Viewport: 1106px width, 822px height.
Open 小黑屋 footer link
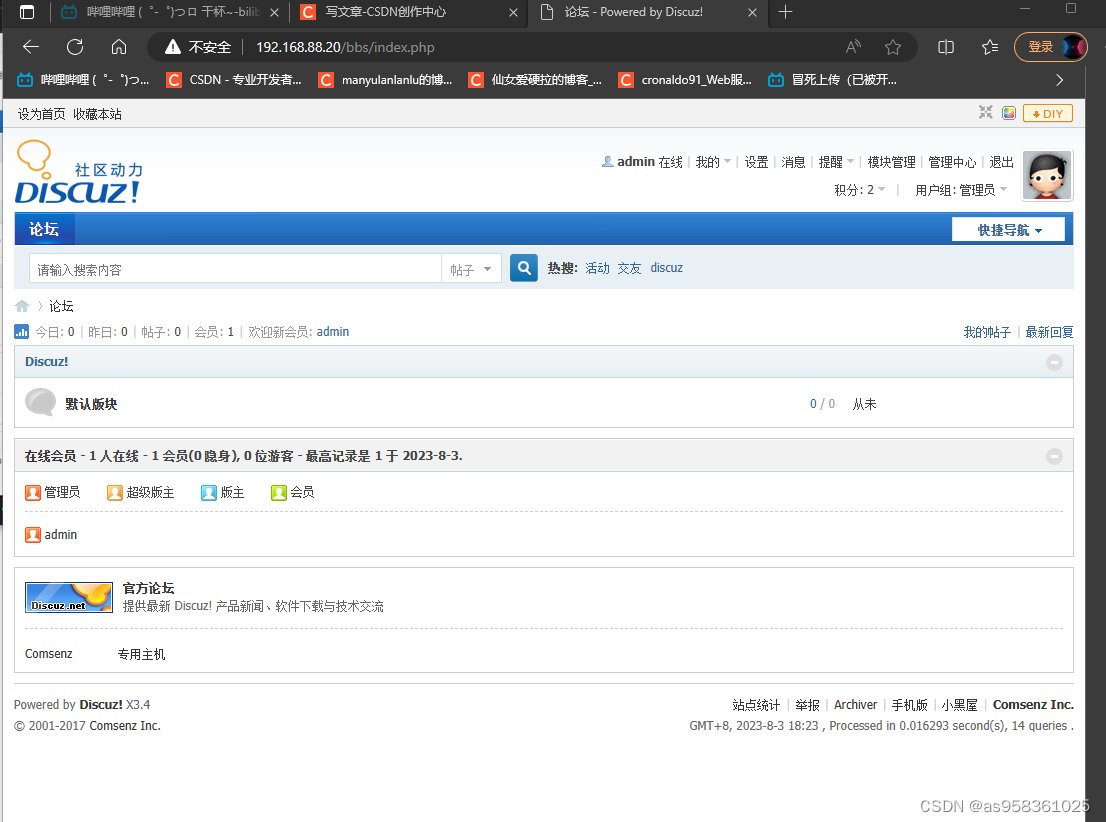[x=959, y=705]
